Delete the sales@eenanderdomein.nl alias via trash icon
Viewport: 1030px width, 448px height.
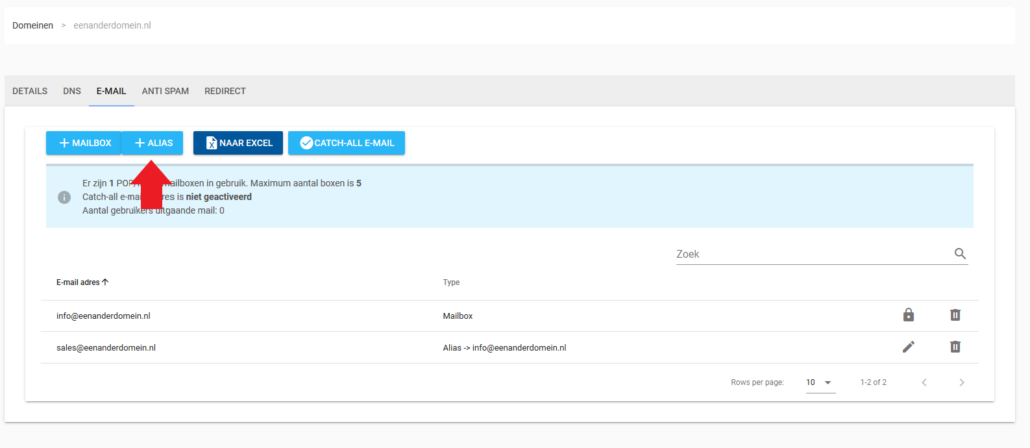coord(955,347)
